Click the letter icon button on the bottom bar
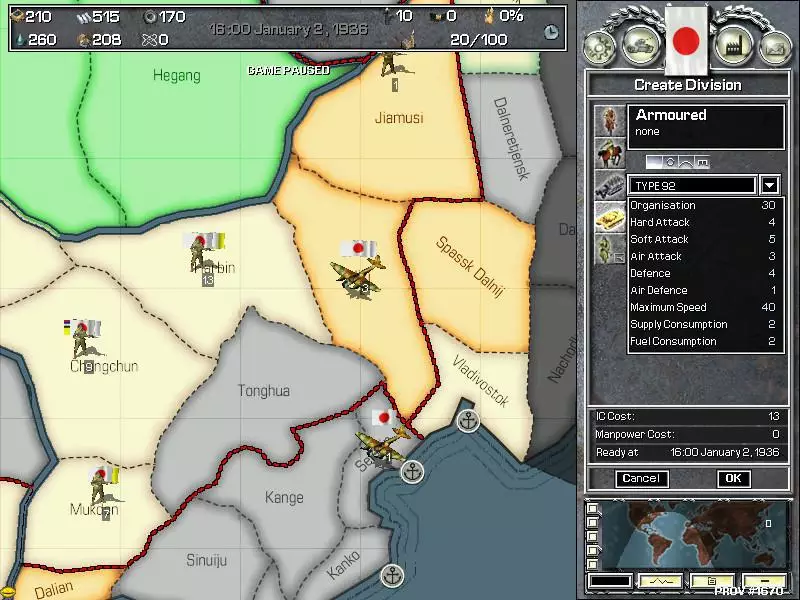The height and width of the screenshot is (600, 800). tap(712, 580)
